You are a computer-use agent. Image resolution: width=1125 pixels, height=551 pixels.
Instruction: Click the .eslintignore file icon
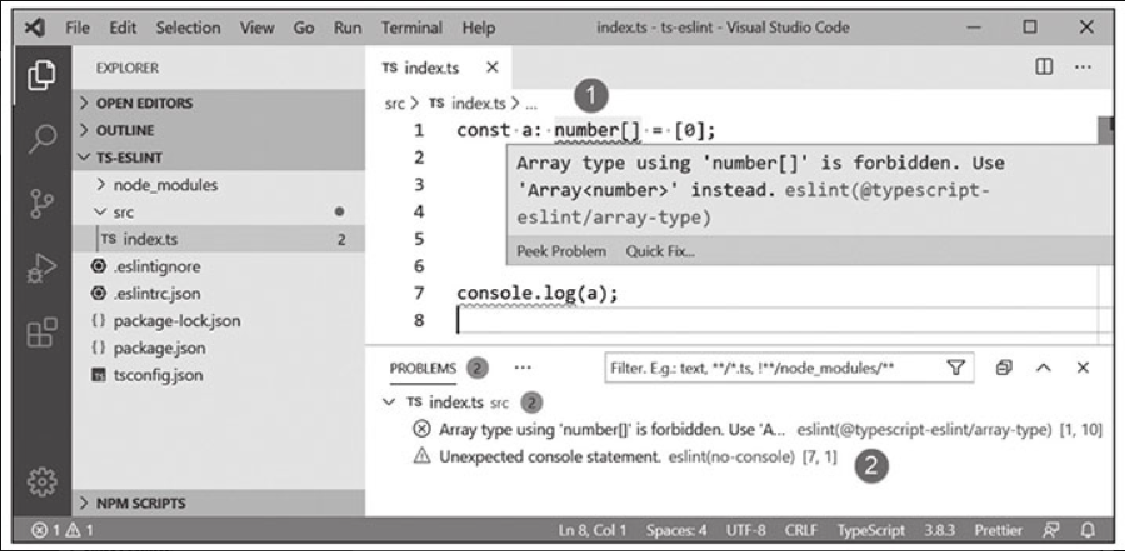tap(99, 266)
